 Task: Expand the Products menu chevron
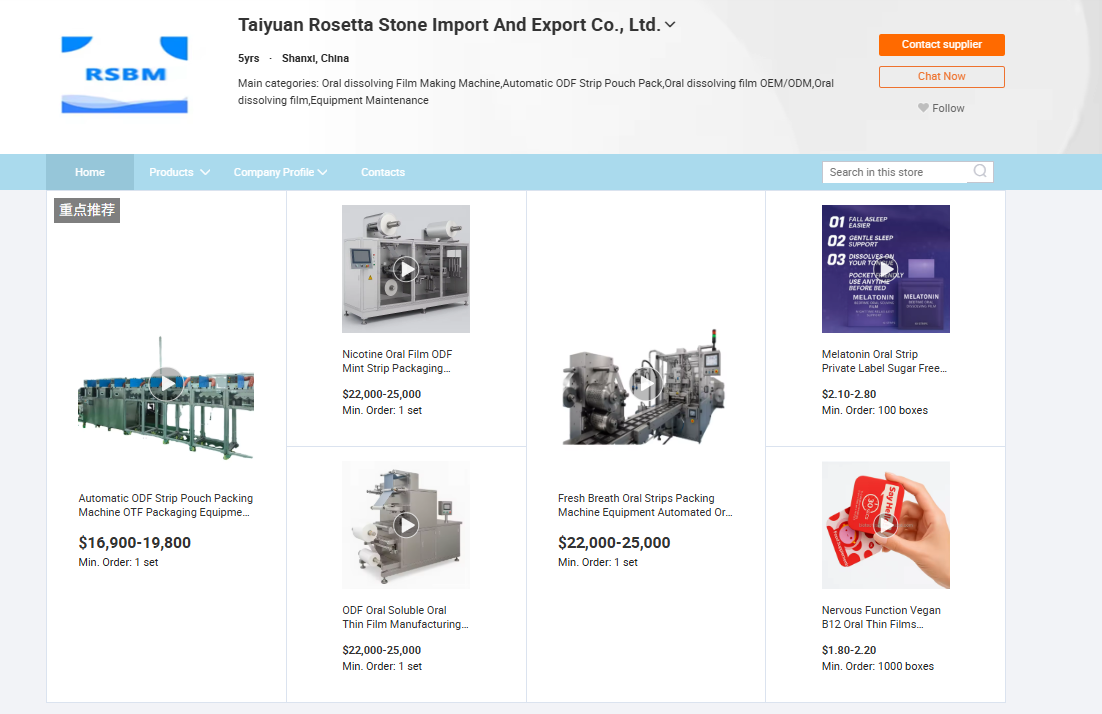[205, 172]
